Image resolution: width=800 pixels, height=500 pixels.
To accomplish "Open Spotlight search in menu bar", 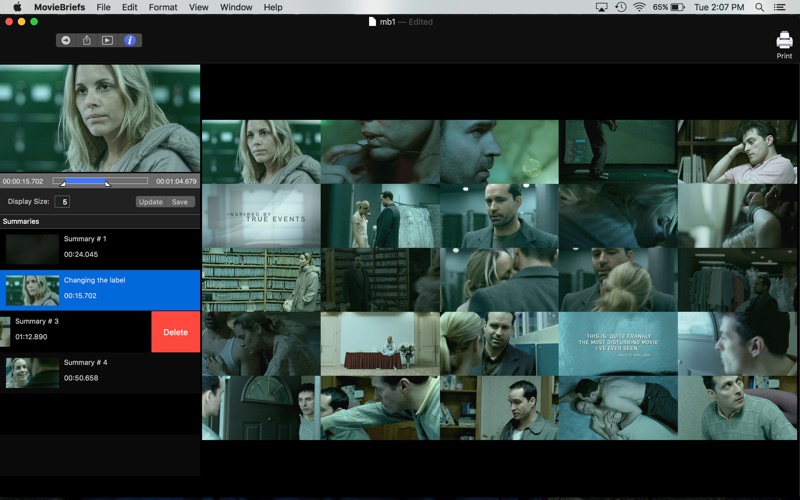I will coord(760,7).
